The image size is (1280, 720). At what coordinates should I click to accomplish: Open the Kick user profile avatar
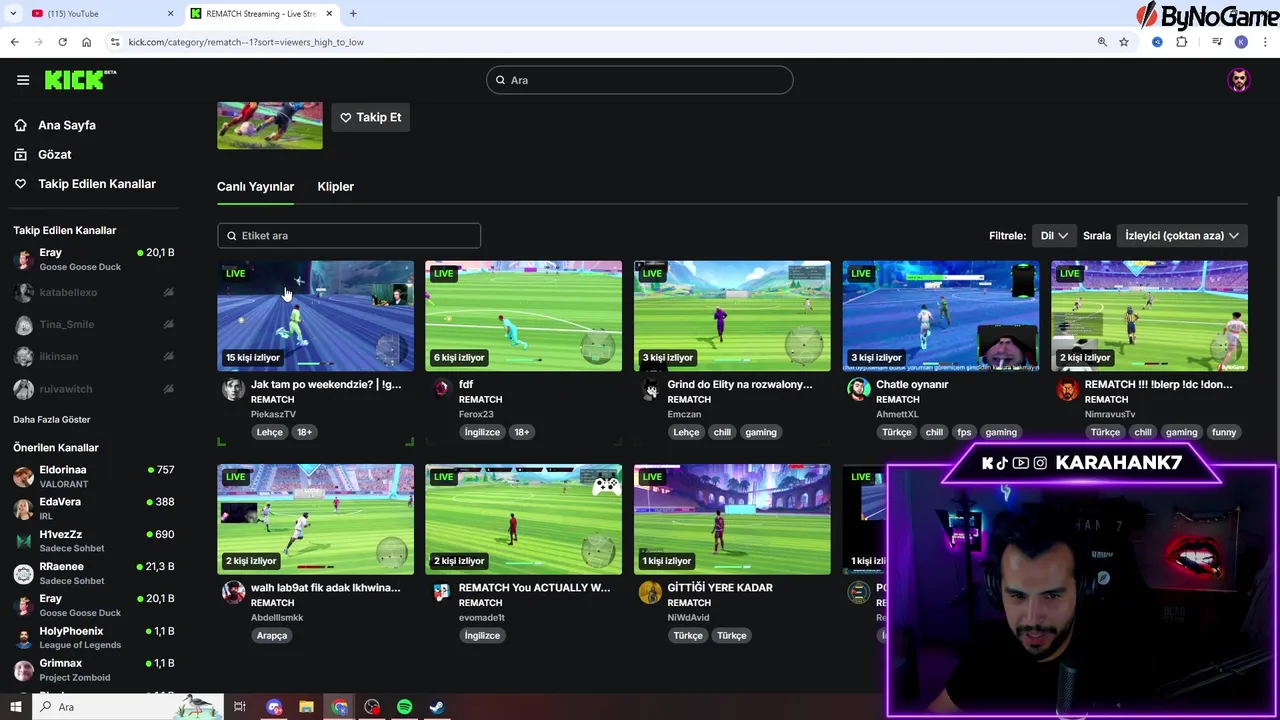1239,80
